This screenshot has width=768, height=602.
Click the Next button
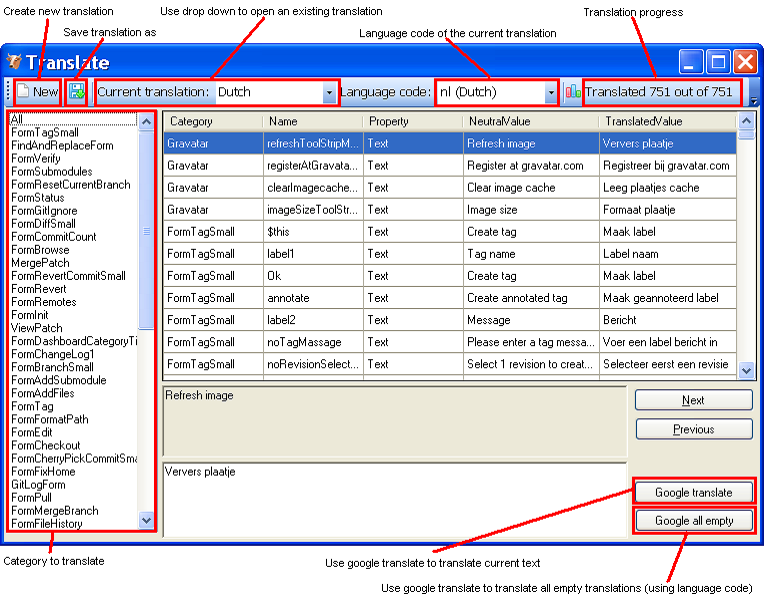[694, 400]
